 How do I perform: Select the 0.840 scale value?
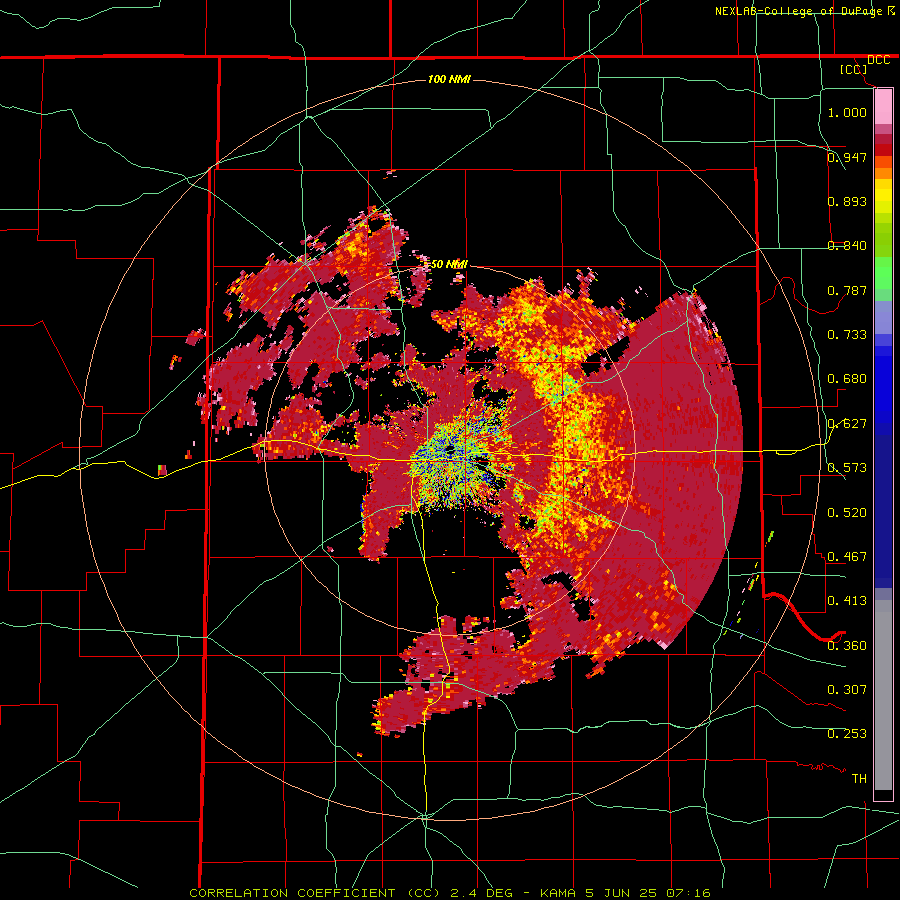click(x=847, y=246)
